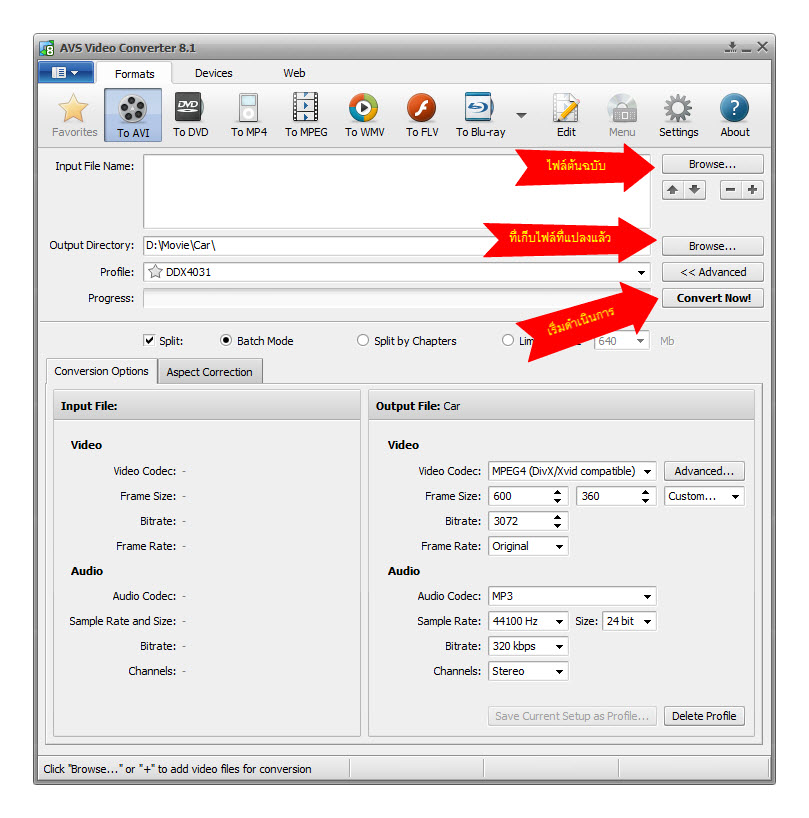Click the Progress bar

pos(397,298)
